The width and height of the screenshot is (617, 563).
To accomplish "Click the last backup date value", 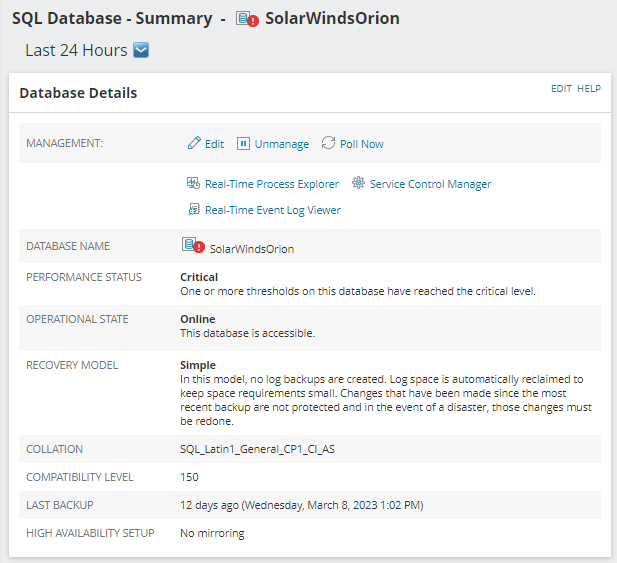I will (x=301, y=505).
